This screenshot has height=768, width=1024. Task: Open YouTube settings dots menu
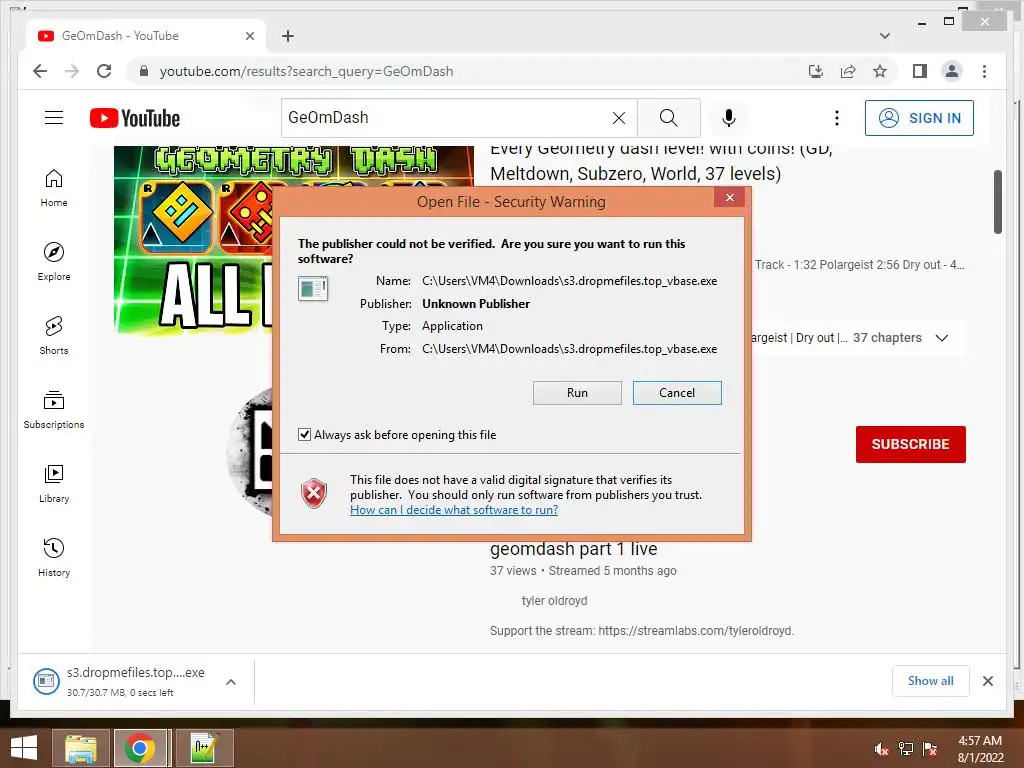click(837, 118)
